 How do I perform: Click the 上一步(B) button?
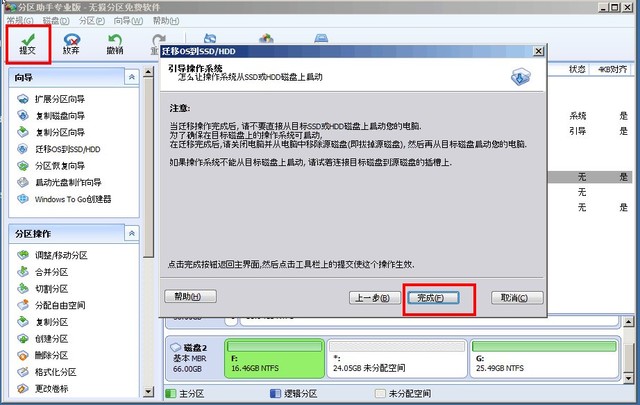coord(375,298)
